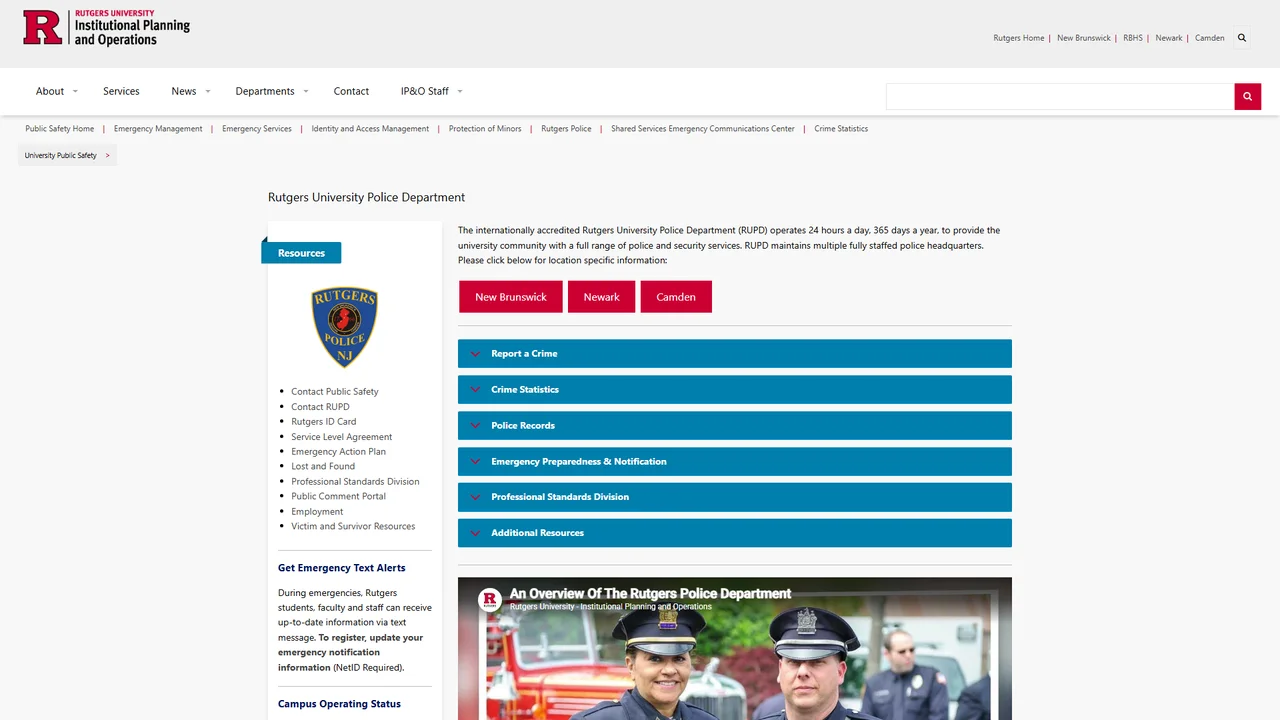Expand Emergency Preparedness & Notification section

[x=735, y=462]
